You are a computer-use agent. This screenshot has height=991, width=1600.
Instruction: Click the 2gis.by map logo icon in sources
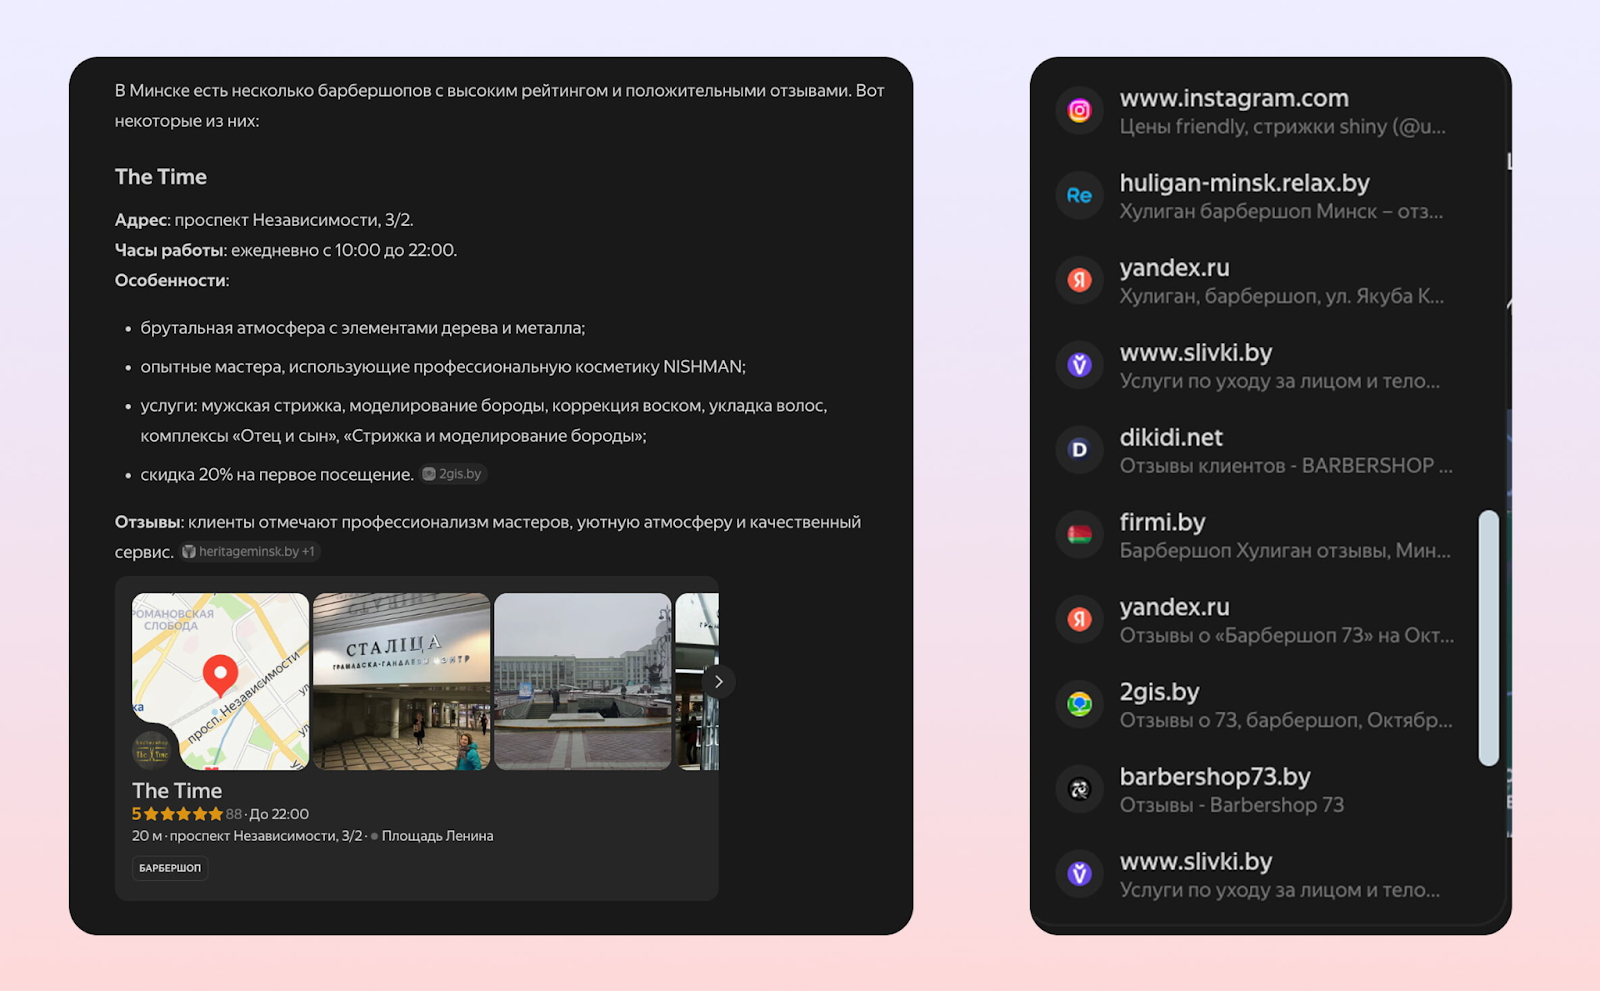tap(1079, 704)
